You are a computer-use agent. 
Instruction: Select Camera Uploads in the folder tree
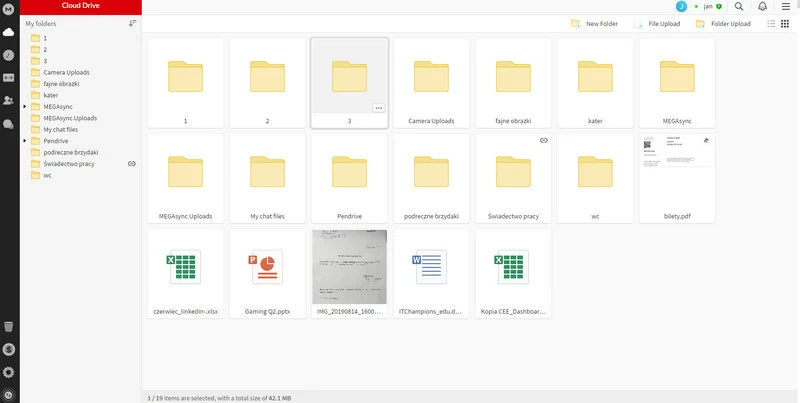pyautogui.click(x=66, y=72)
